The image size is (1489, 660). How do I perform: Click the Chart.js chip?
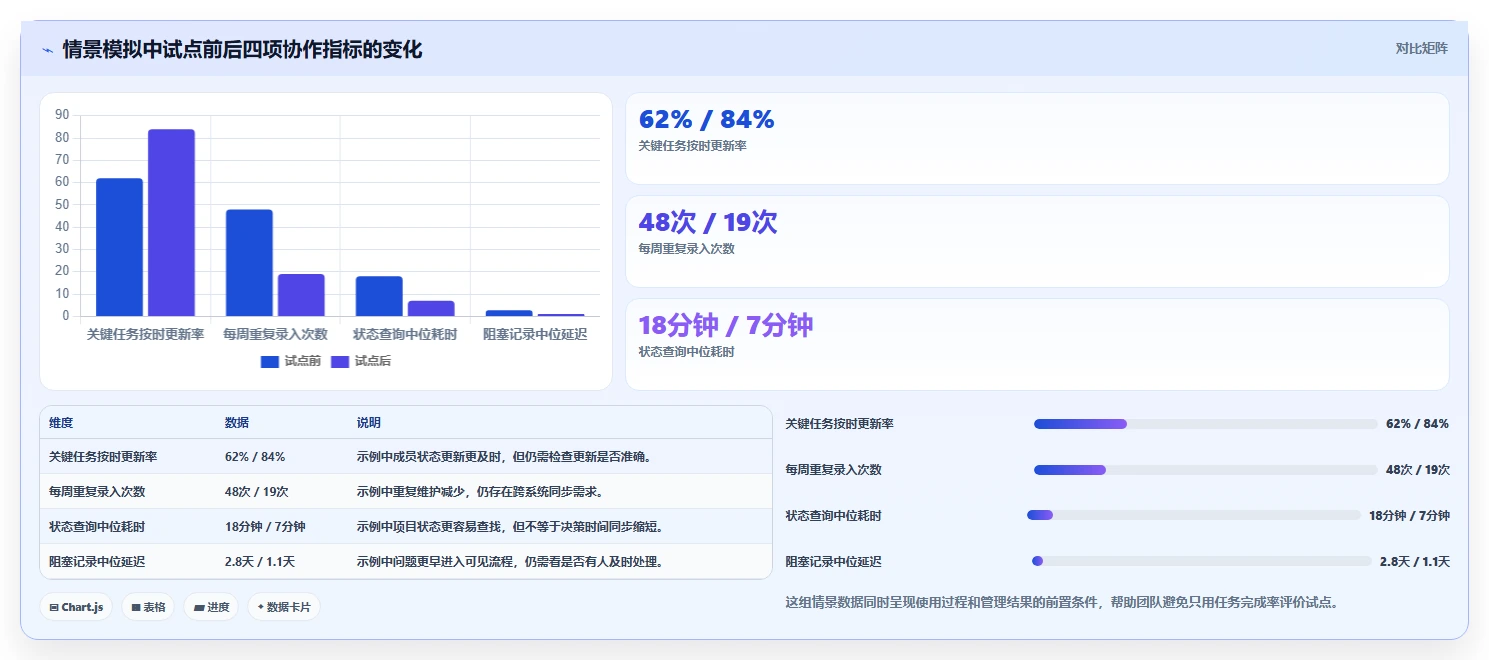[76, 607]
